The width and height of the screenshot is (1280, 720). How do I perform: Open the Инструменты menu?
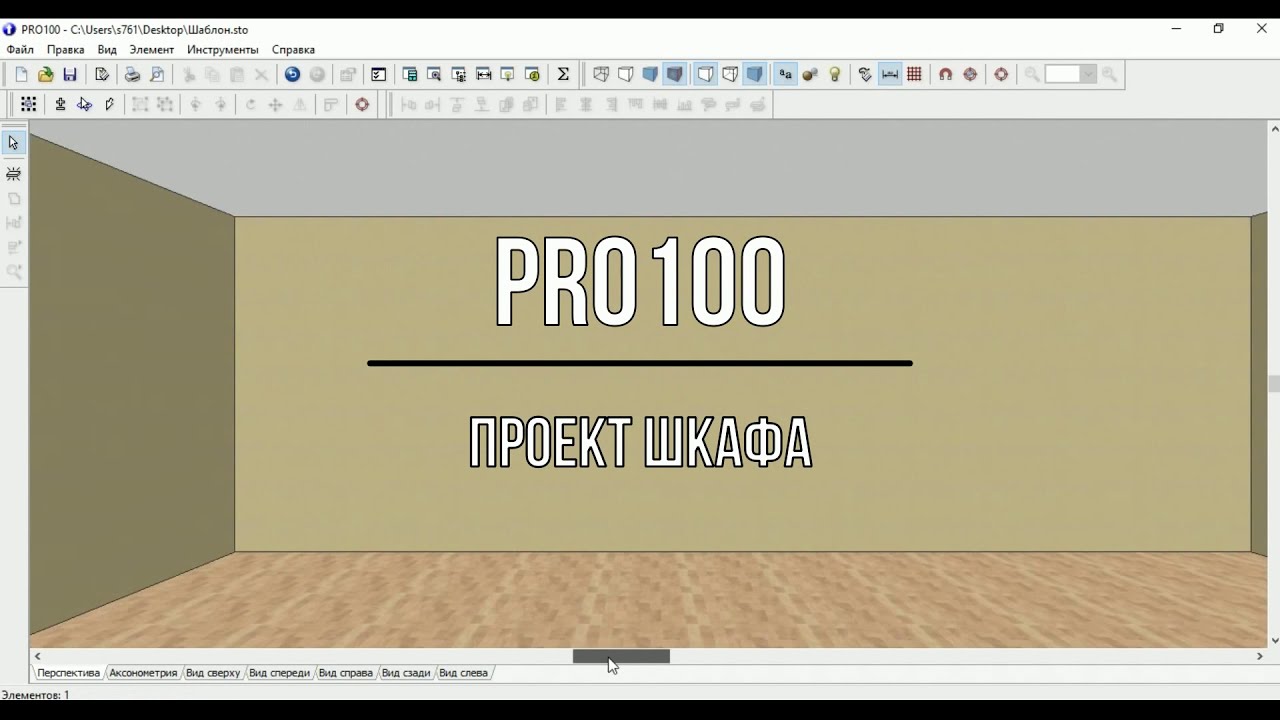tap(223, 49)
